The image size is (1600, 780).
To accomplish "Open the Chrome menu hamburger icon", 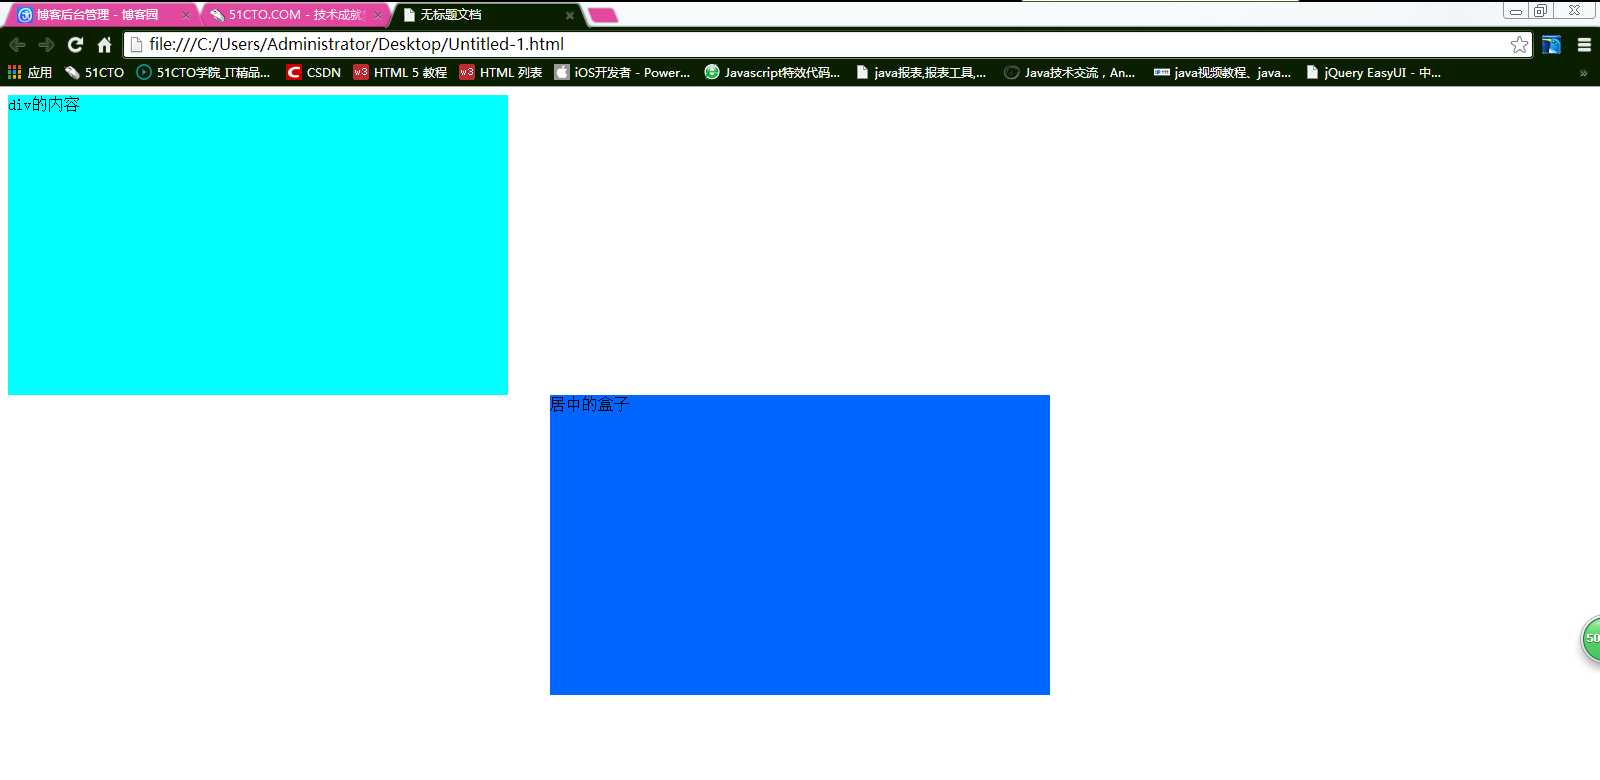I will click(1584, 44).
